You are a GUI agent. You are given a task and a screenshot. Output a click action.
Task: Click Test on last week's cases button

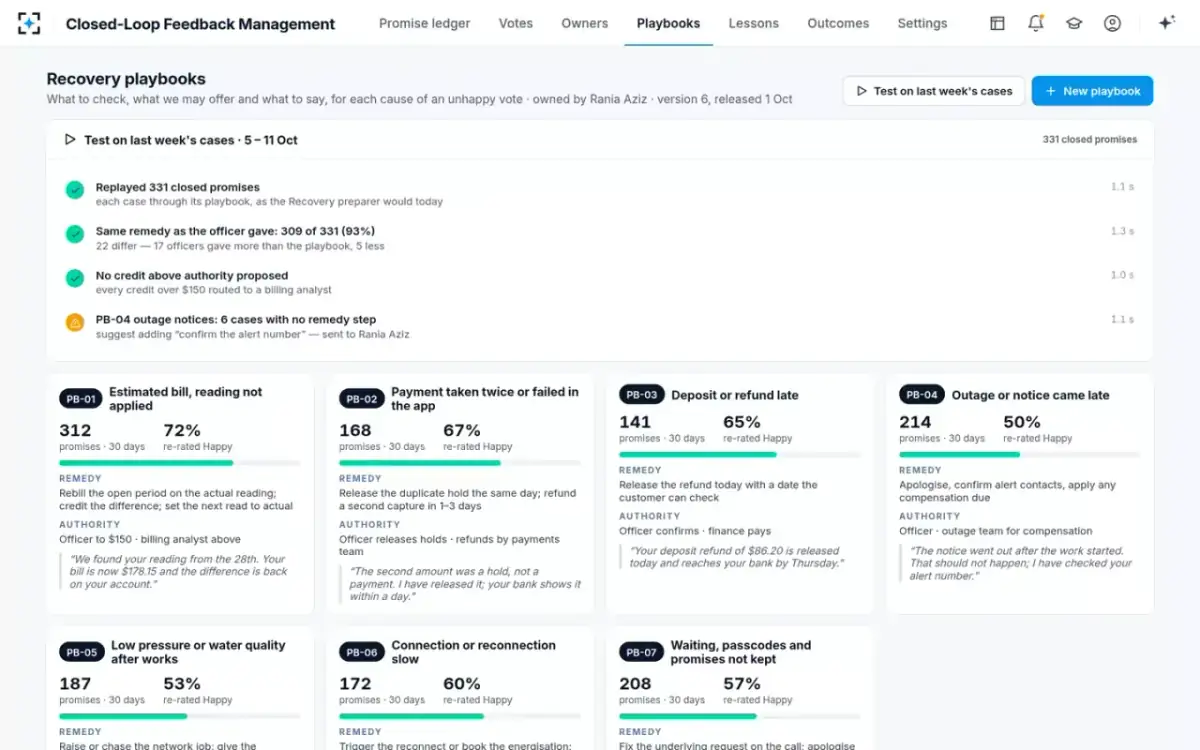(934, 91)
